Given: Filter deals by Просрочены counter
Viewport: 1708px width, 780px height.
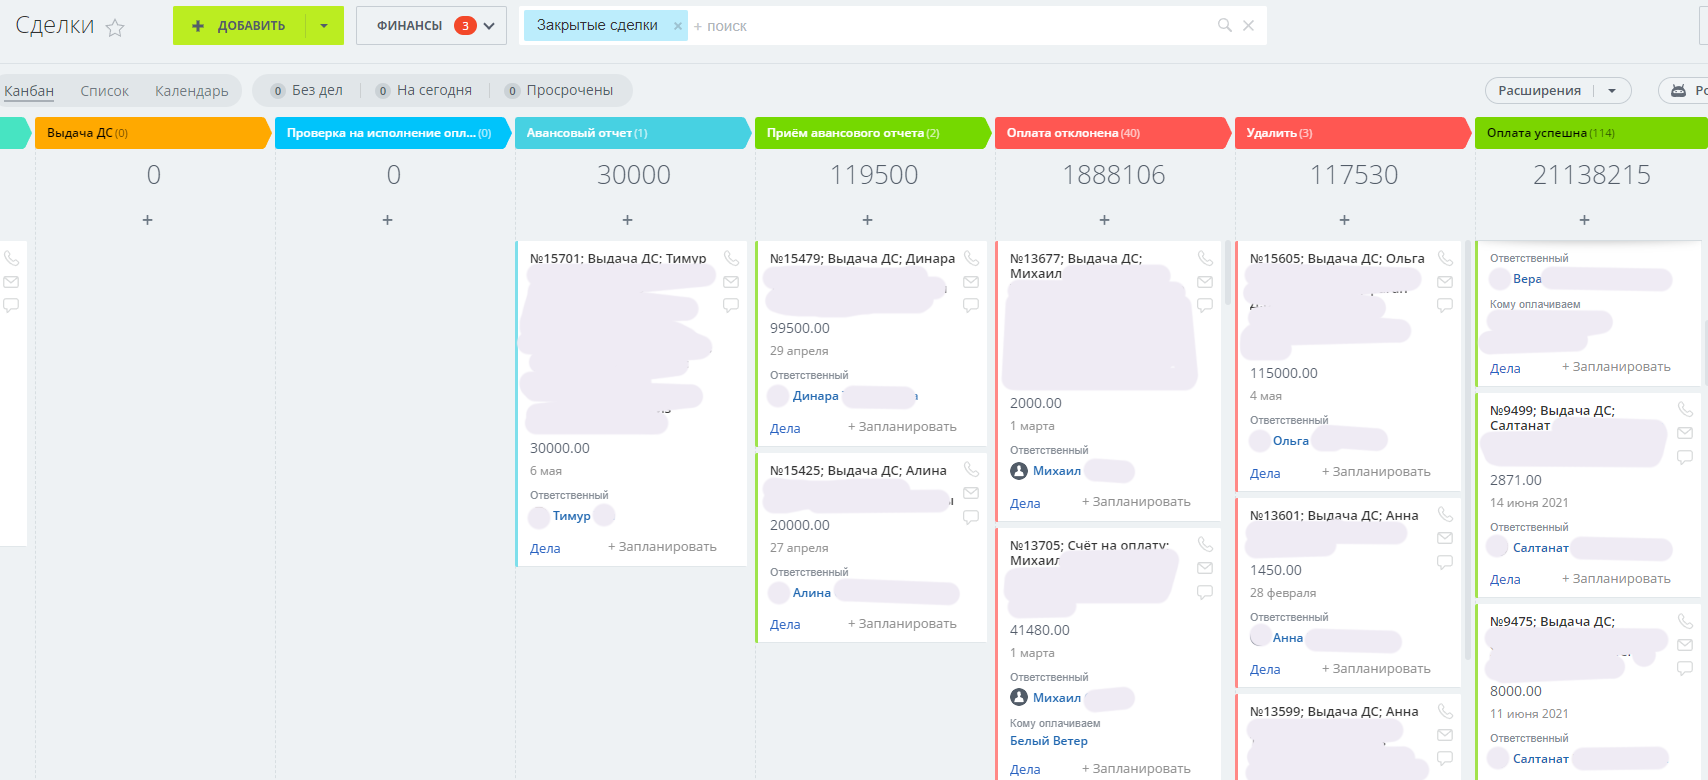Looking at the screenshot, I should pyautogui.click(x=559, y=90).
